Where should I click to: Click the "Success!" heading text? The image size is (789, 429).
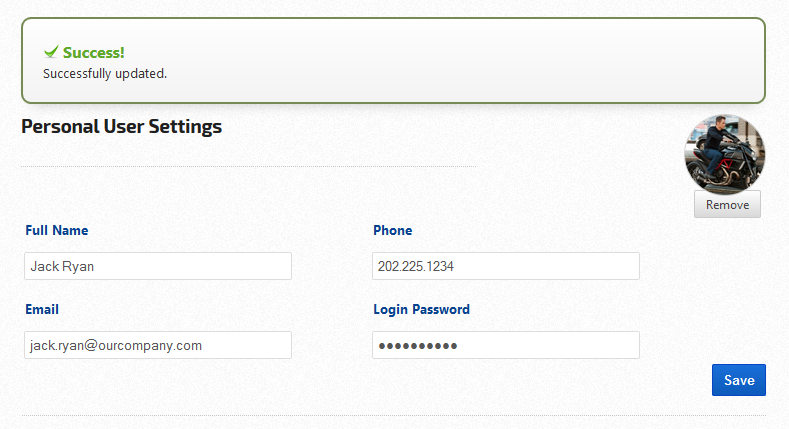pos(93,53)
